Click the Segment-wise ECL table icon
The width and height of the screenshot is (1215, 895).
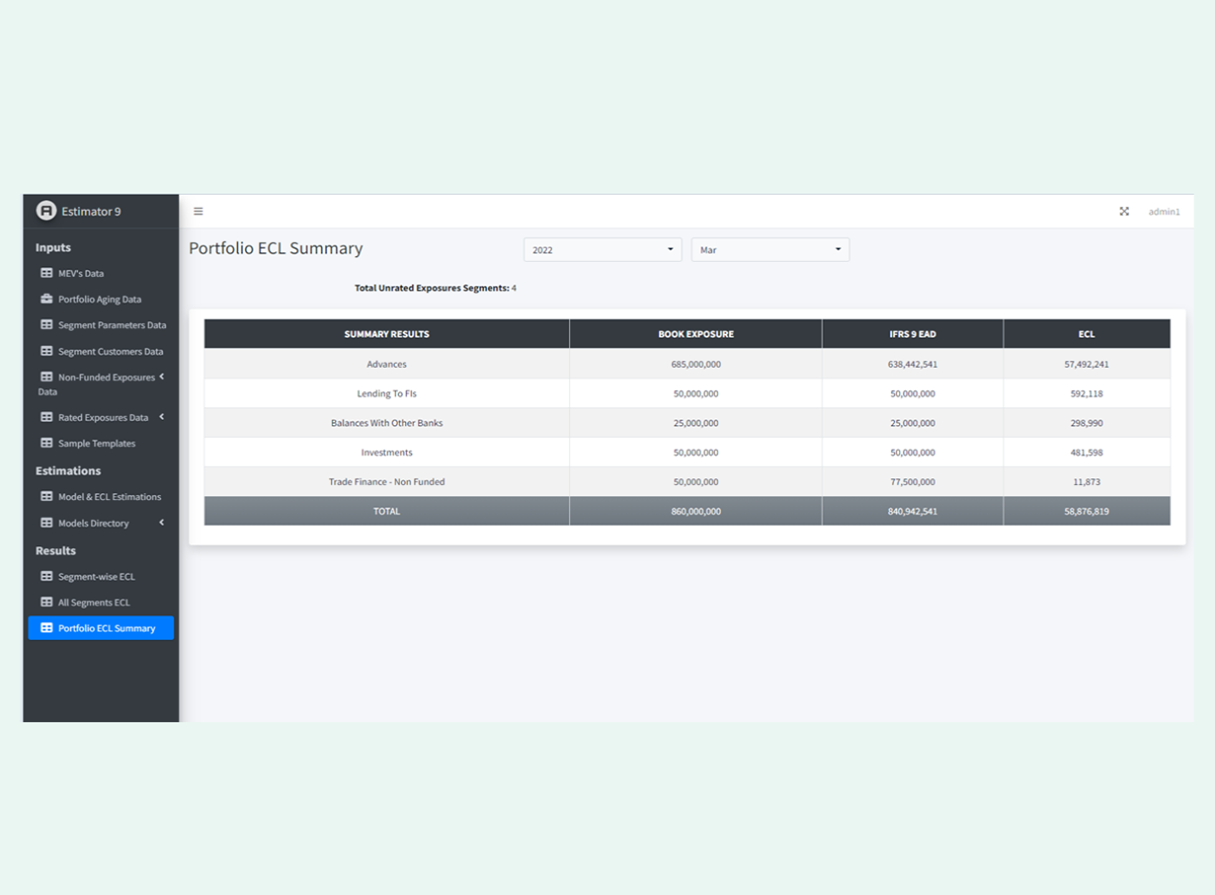tap(46, 577)
